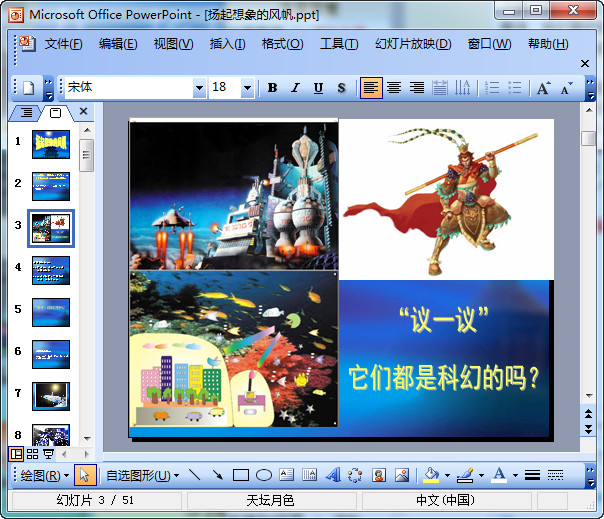This screenshot has width=604, height=519.
Task: Select slide 5 thumbnail
Action: click(x=51, y=312)
